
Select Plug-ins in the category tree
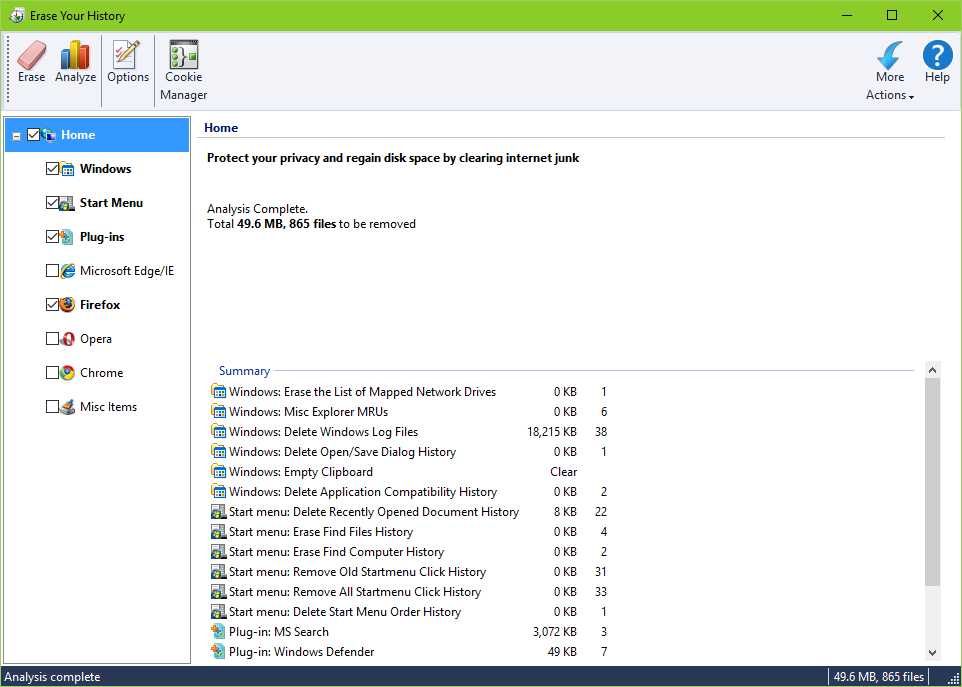[102, 237]
